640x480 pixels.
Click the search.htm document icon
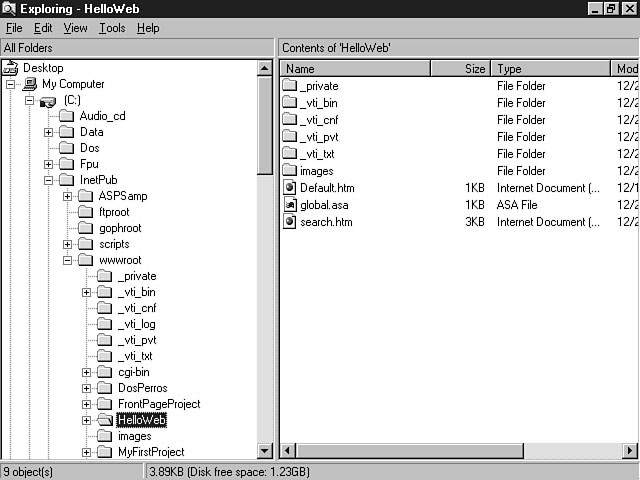coord(290,222)
